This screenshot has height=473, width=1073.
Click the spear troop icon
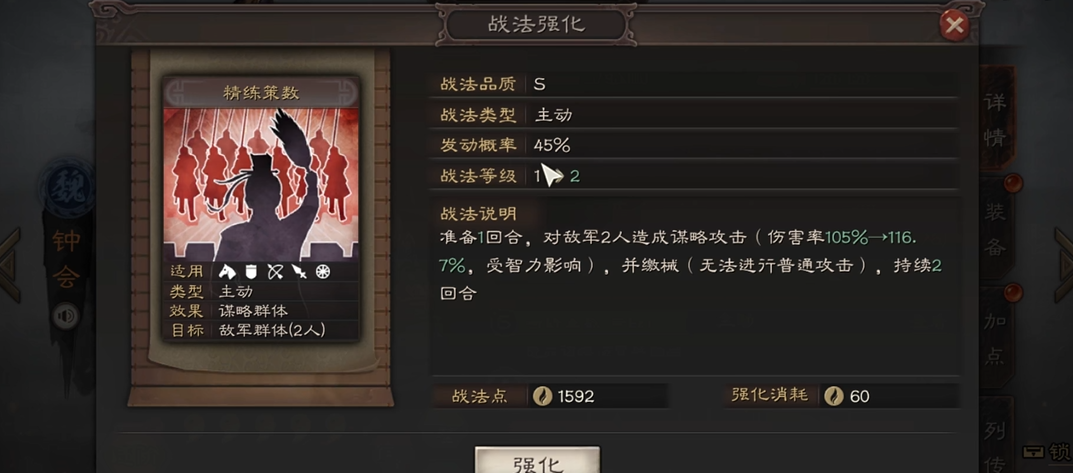(298, 272)
